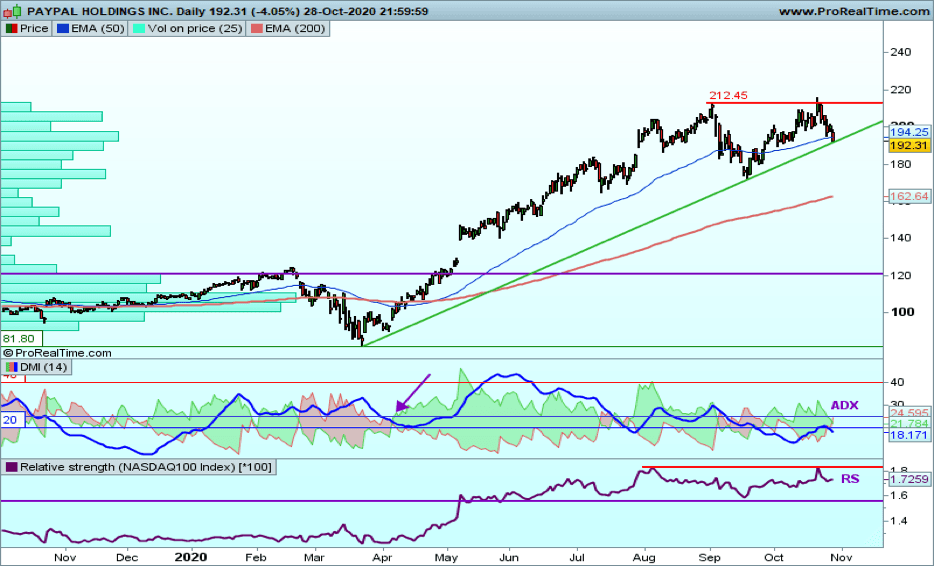
Task: Click the DMI indicator color icon
Action: pos(11,367)
